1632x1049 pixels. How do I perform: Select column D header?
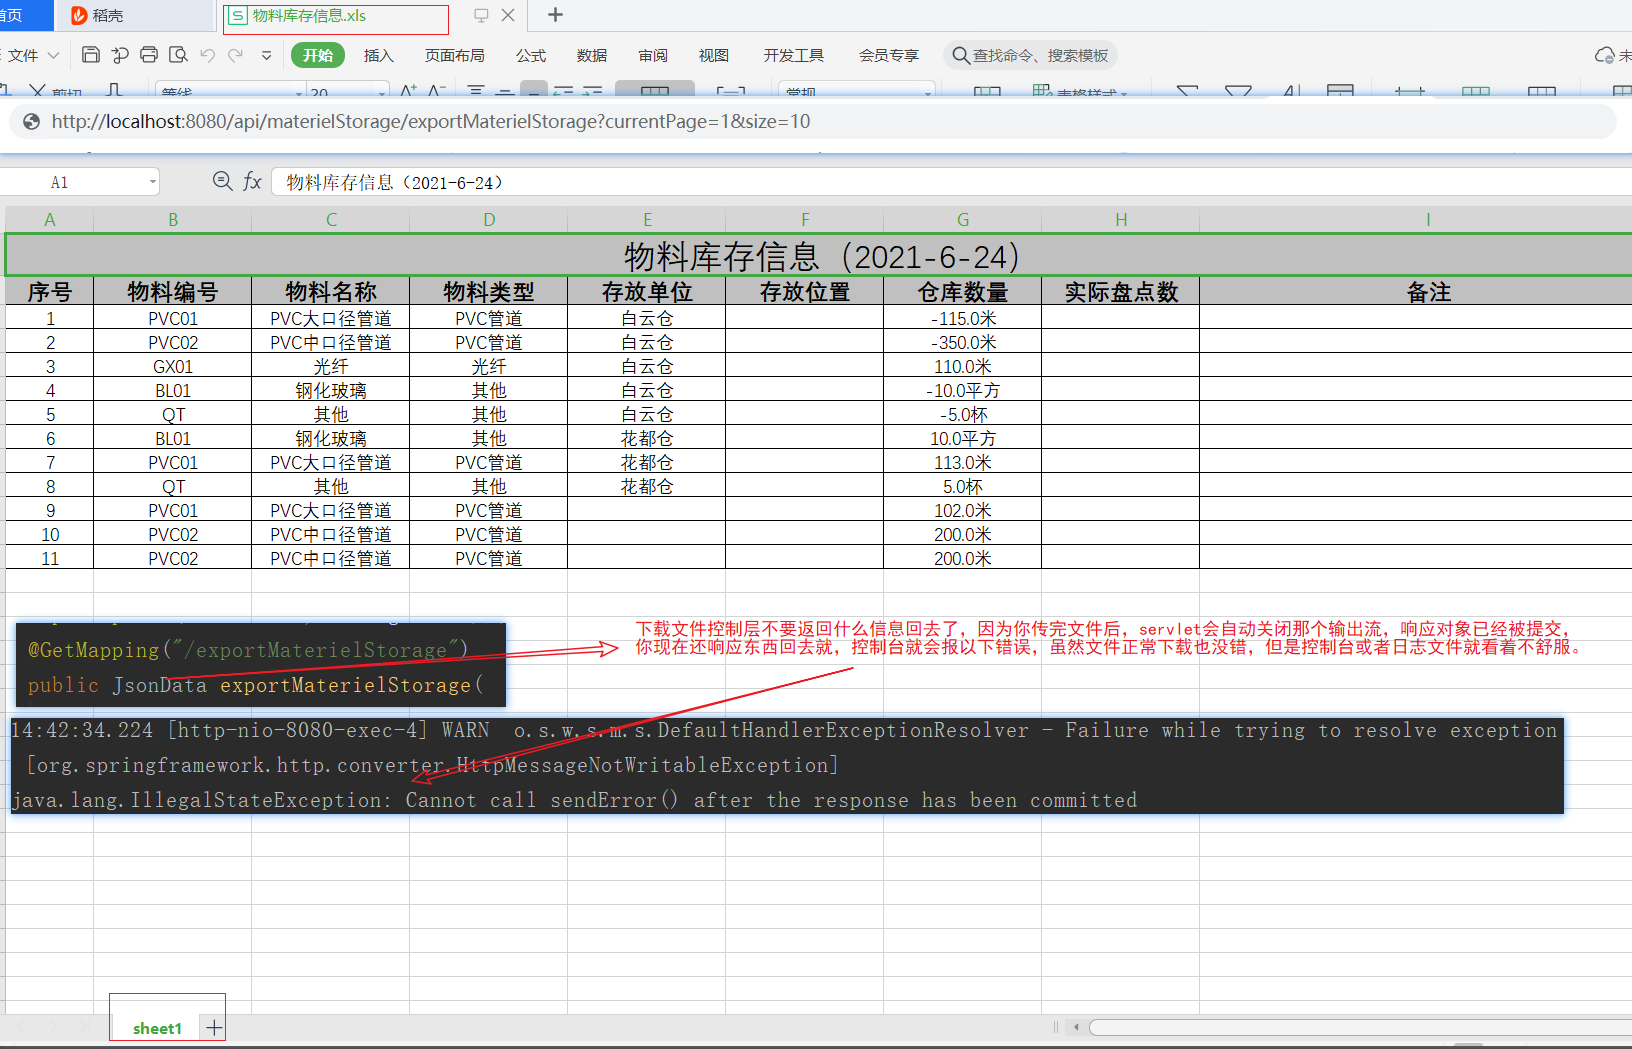tap(489, 220)
